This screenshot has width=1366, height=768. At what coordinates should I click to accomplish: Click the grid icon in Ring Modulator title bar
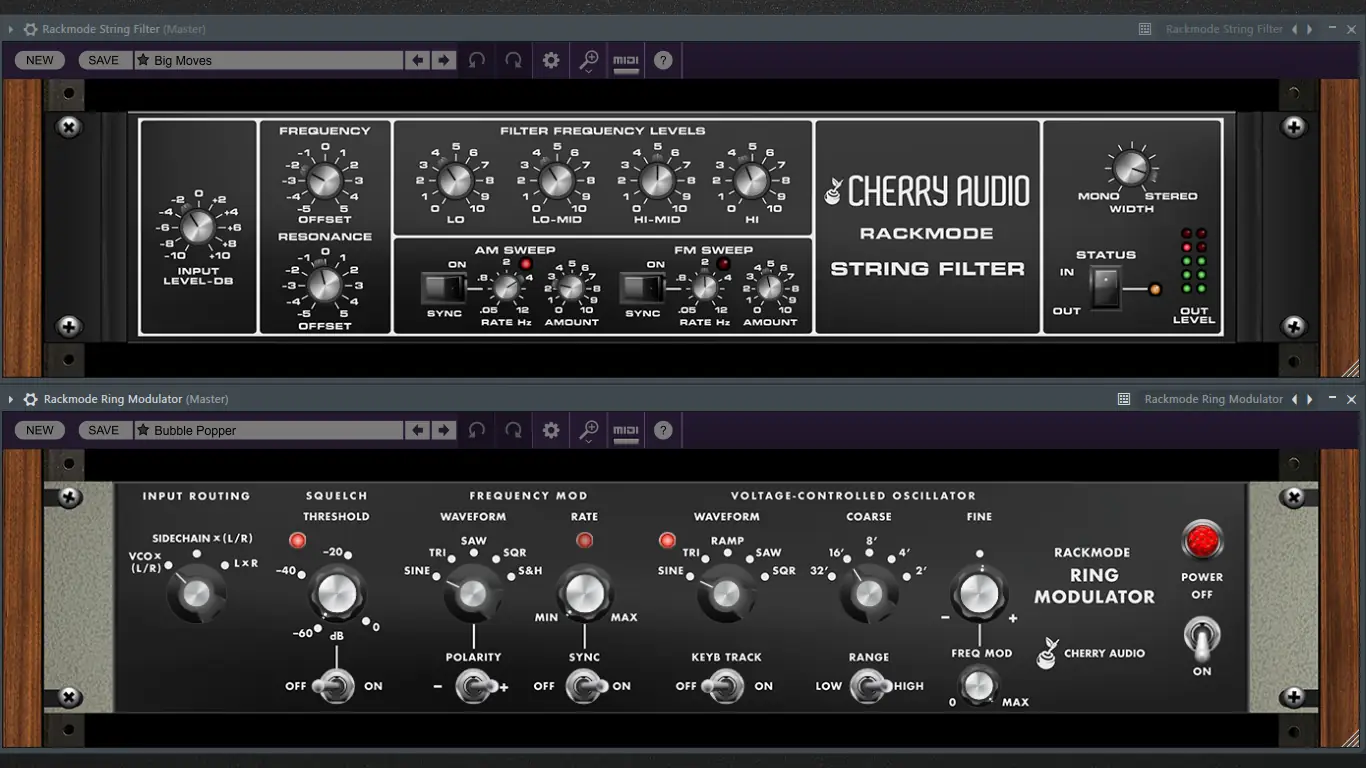(1124, 399)
